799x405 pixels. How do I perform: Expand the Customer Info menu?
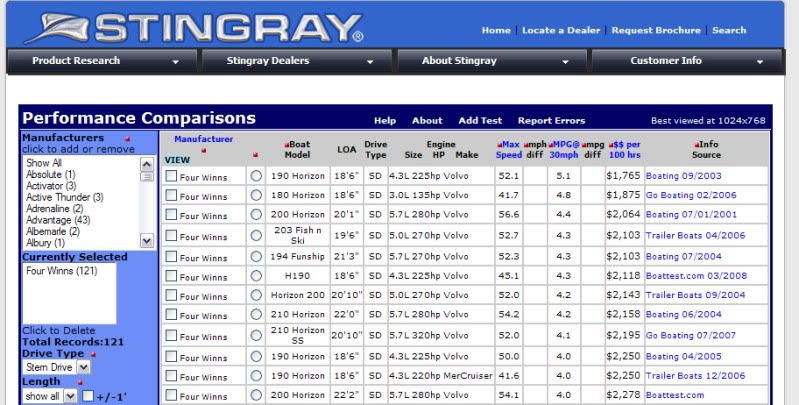pos(687,61)
